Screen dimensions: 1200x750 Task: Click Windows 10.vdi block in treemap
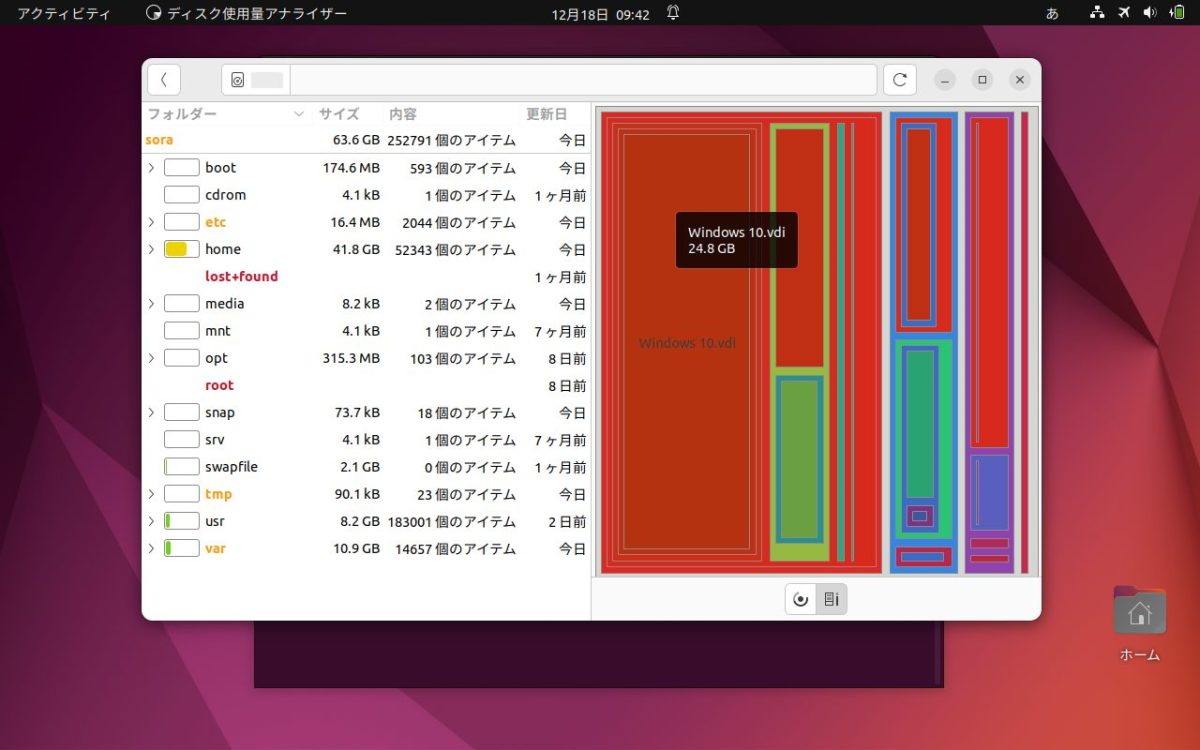pos(687,343)
